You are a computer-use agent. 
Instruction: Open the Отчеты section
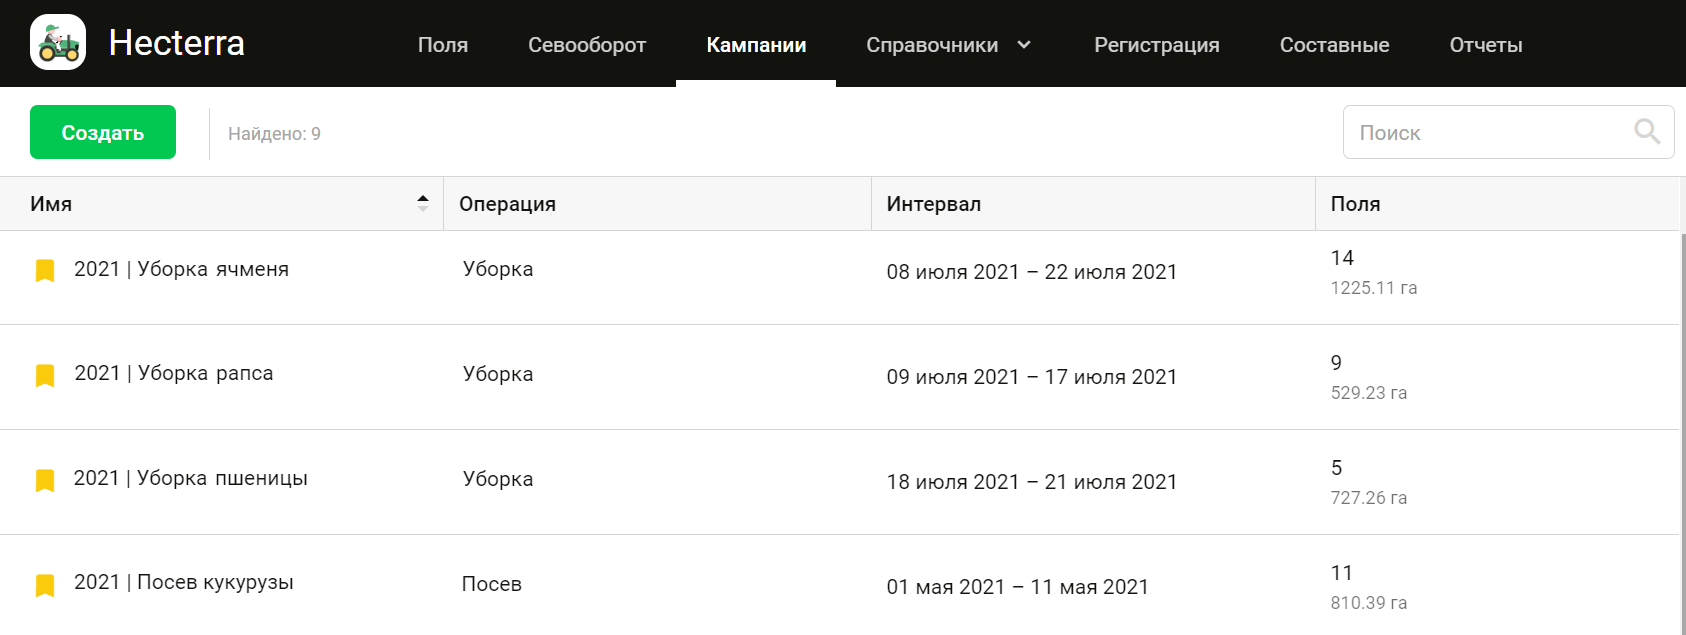point(1486,45)
